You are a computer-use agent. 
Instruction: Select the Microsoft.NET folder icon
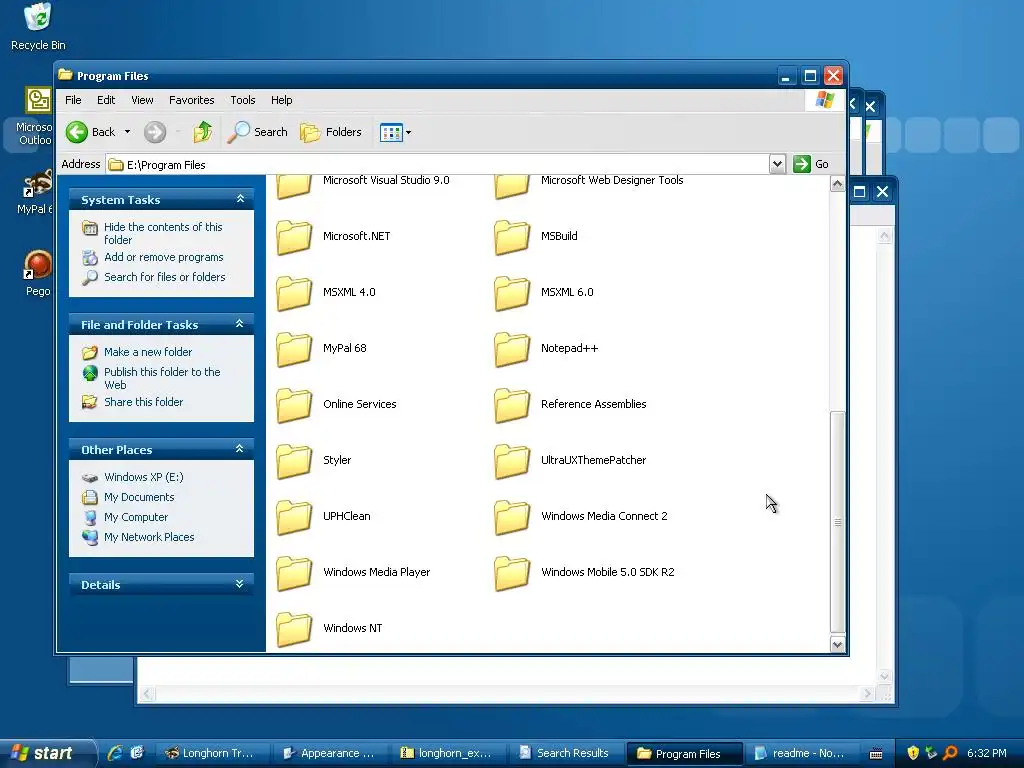pos(294,236)
